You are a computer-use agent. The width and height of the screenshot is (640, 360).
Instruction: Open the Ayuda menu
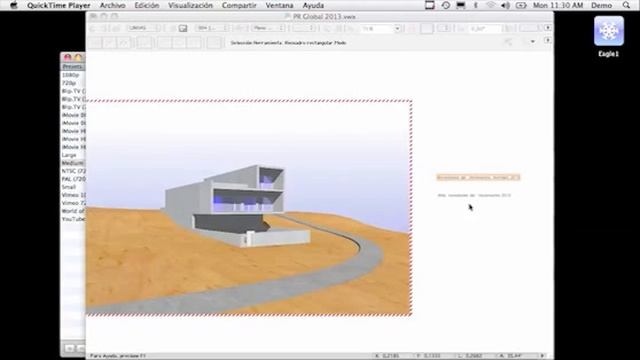click(x=313, y=5)
